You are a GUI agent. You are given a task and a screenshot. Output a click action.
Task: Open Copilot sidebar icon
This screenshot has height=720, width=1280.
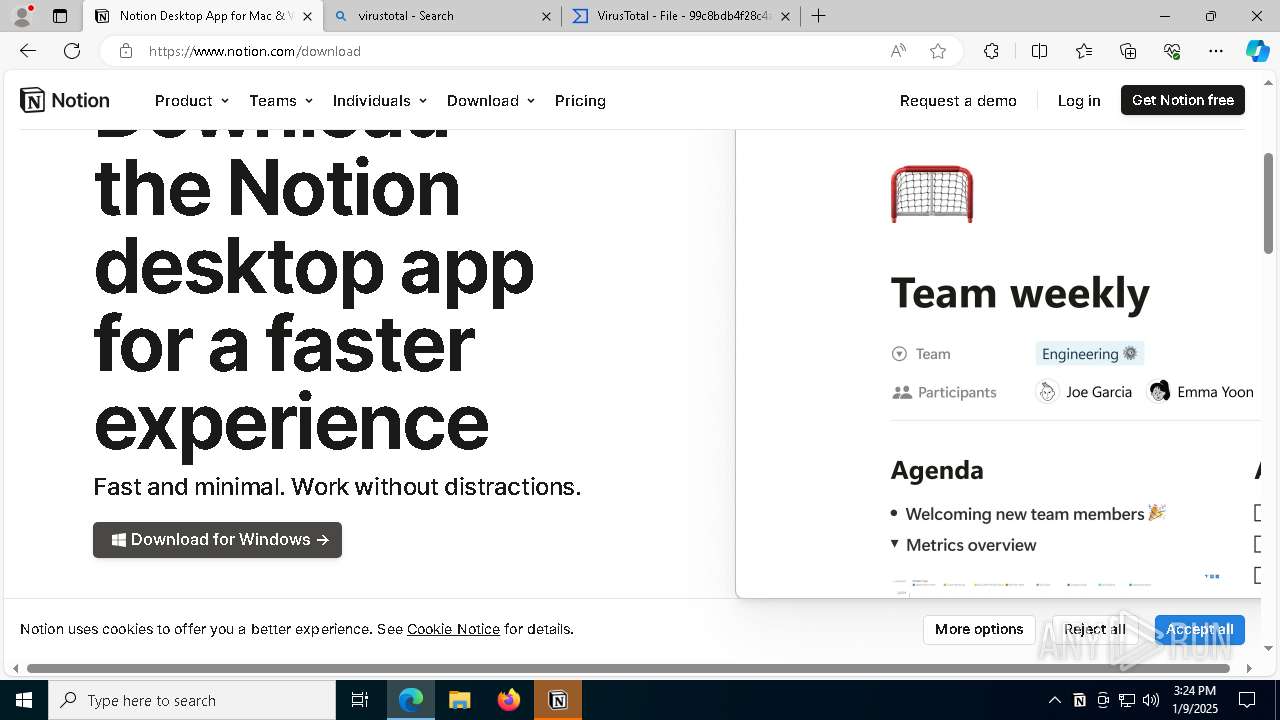pos(1257,51)
